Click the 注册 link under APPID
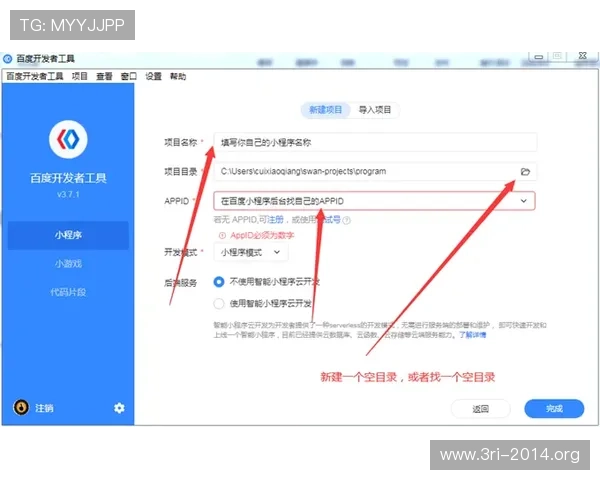This screenshot has height=480, width=600. point(276,220)
